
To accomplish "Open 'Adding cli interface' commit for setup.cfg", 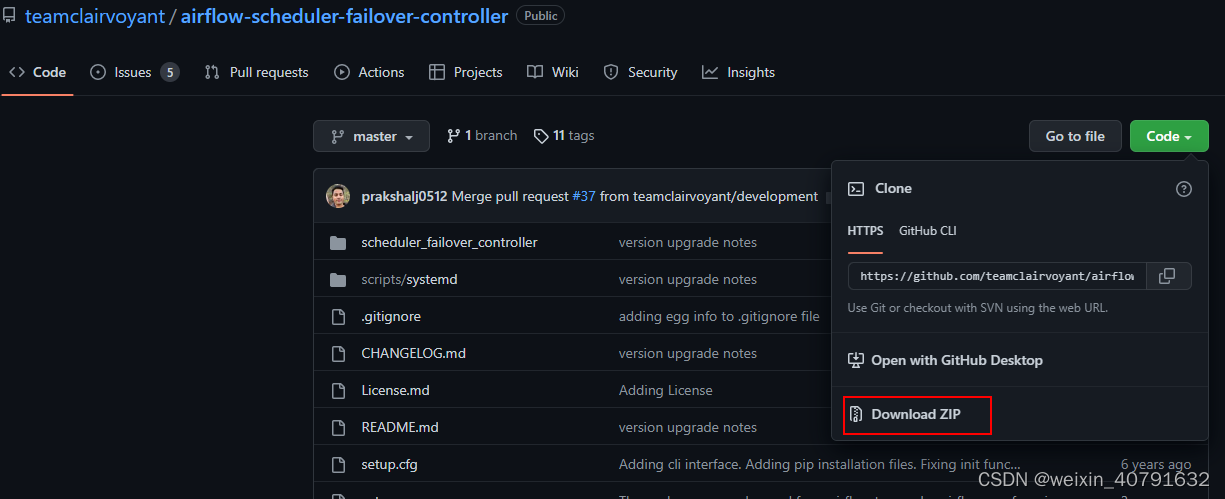I will (x=820, y=464).
